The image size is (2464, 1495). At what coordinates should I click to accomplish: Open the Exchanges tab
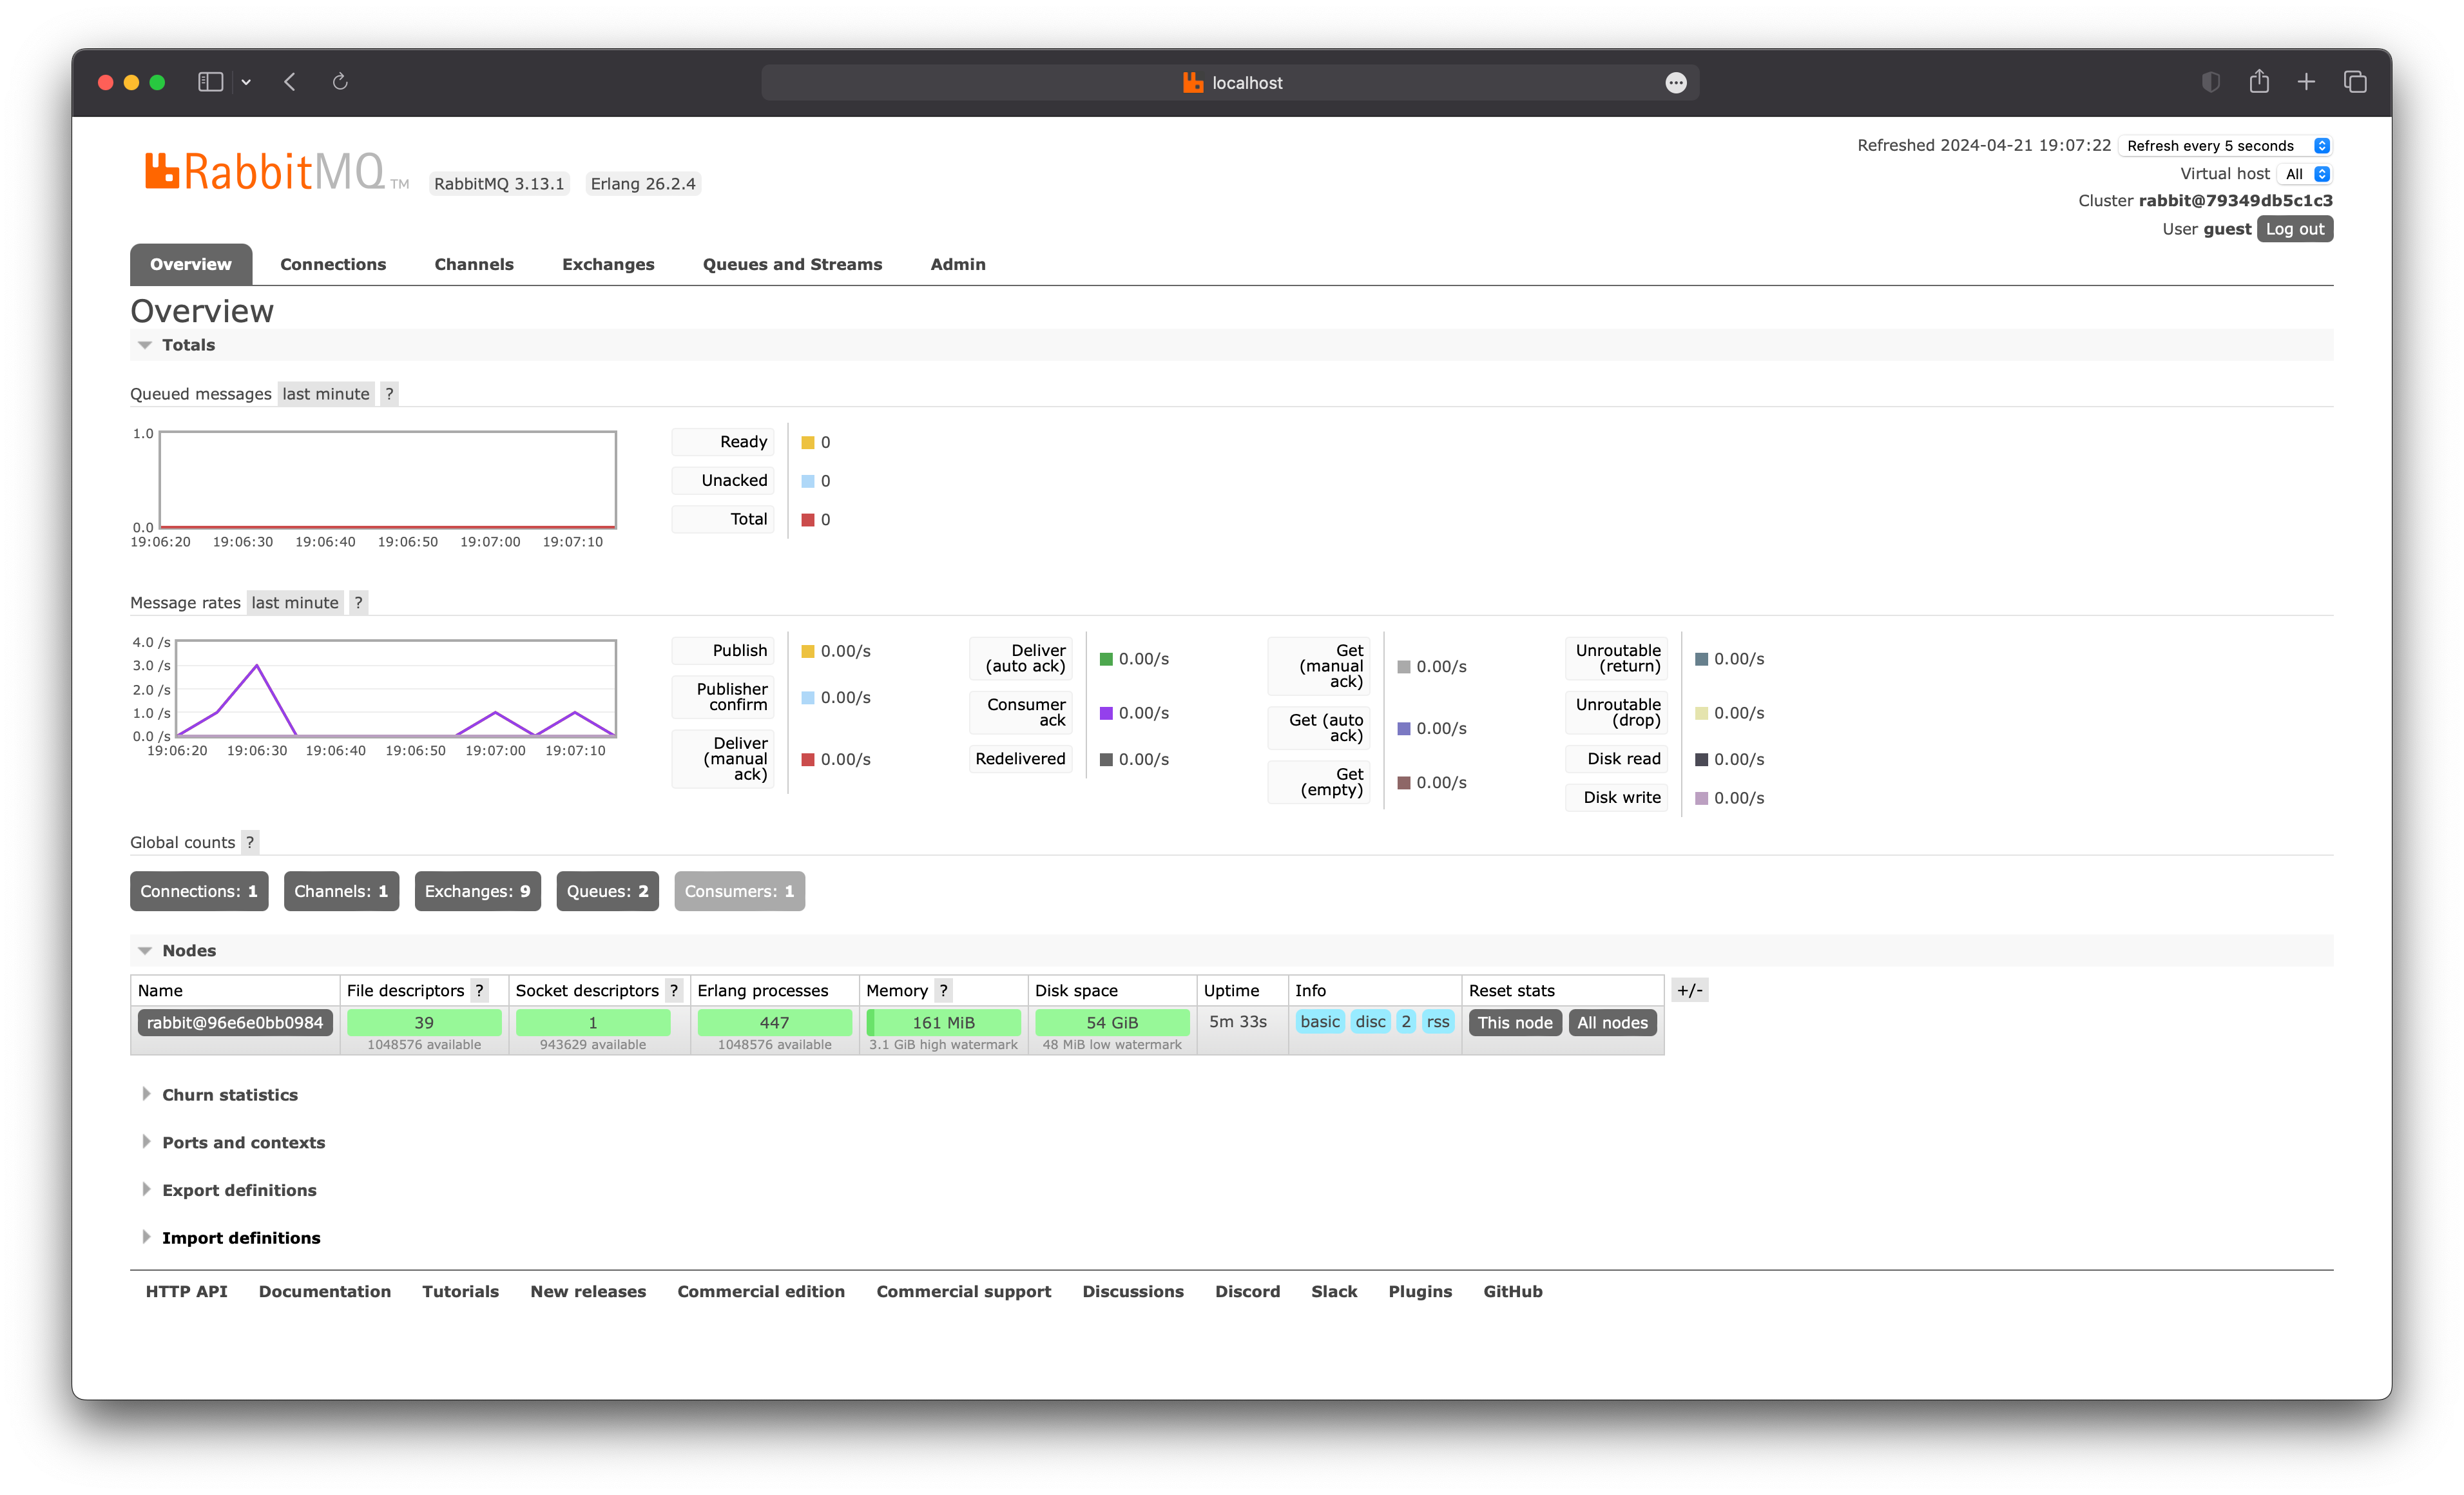pyautogui.click(x=608, y=264)
